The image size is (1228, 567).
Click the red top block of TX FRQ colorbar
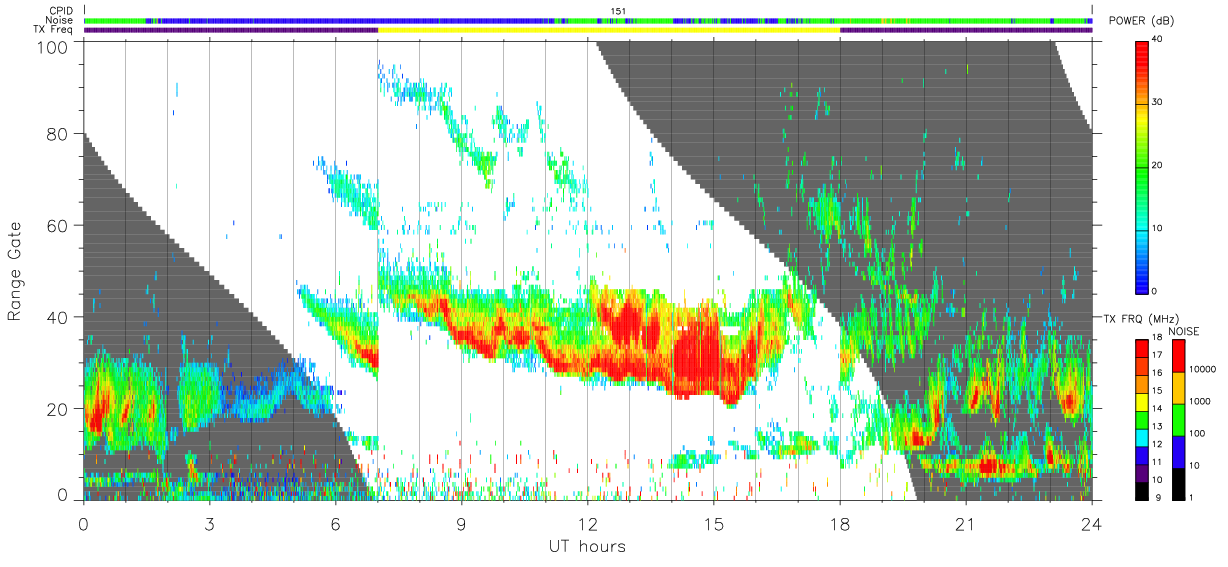point(1142,348)
